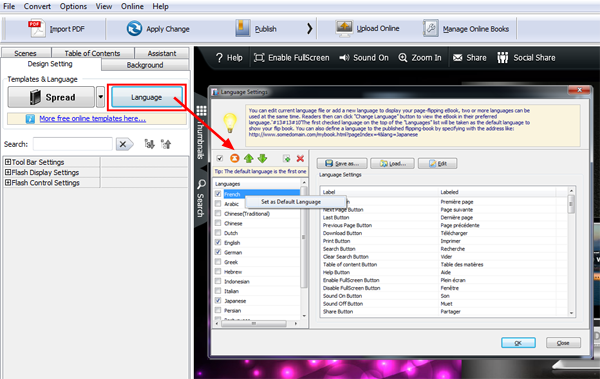600x379 pixels.
Task: Switch to the Scenes tab
Action: click(x=26, y=53)
